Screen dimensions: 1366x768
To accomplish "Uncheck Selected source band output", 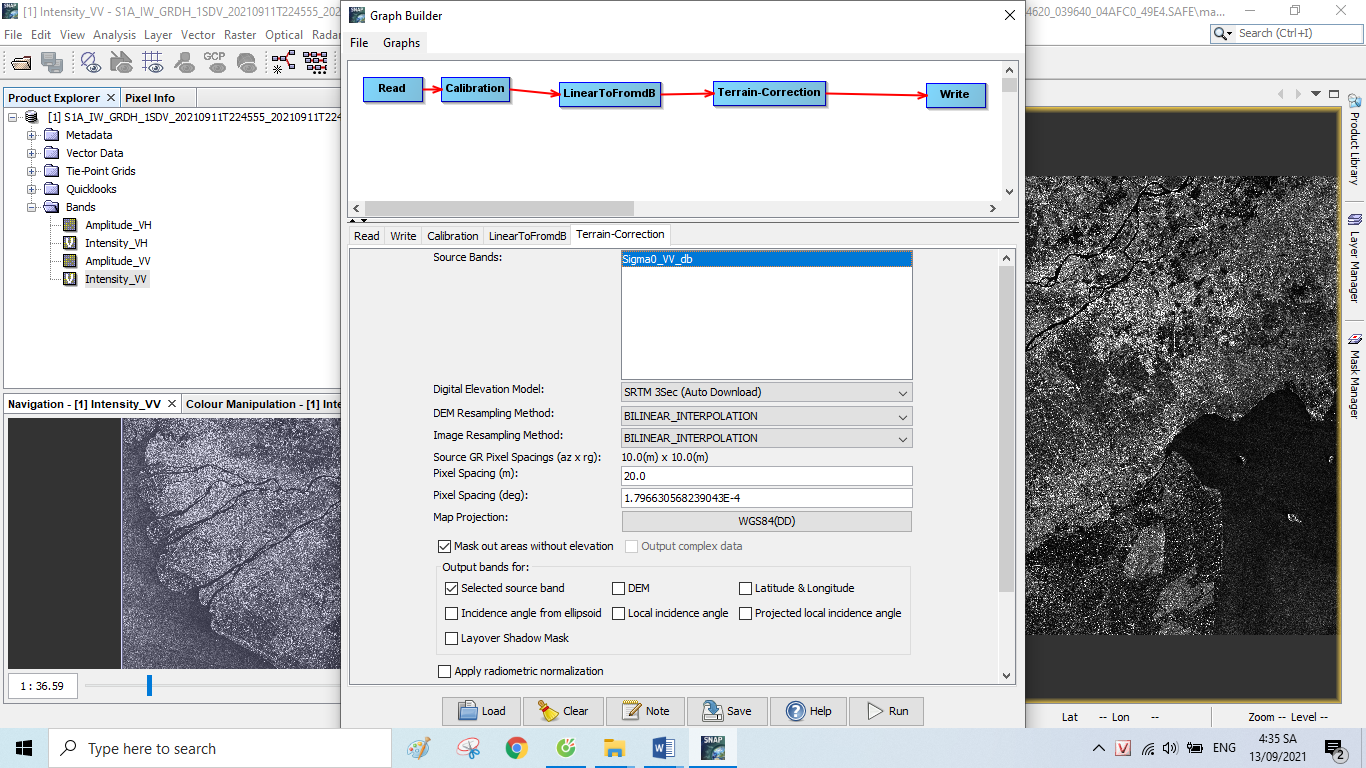I will (x=451, y=588).
